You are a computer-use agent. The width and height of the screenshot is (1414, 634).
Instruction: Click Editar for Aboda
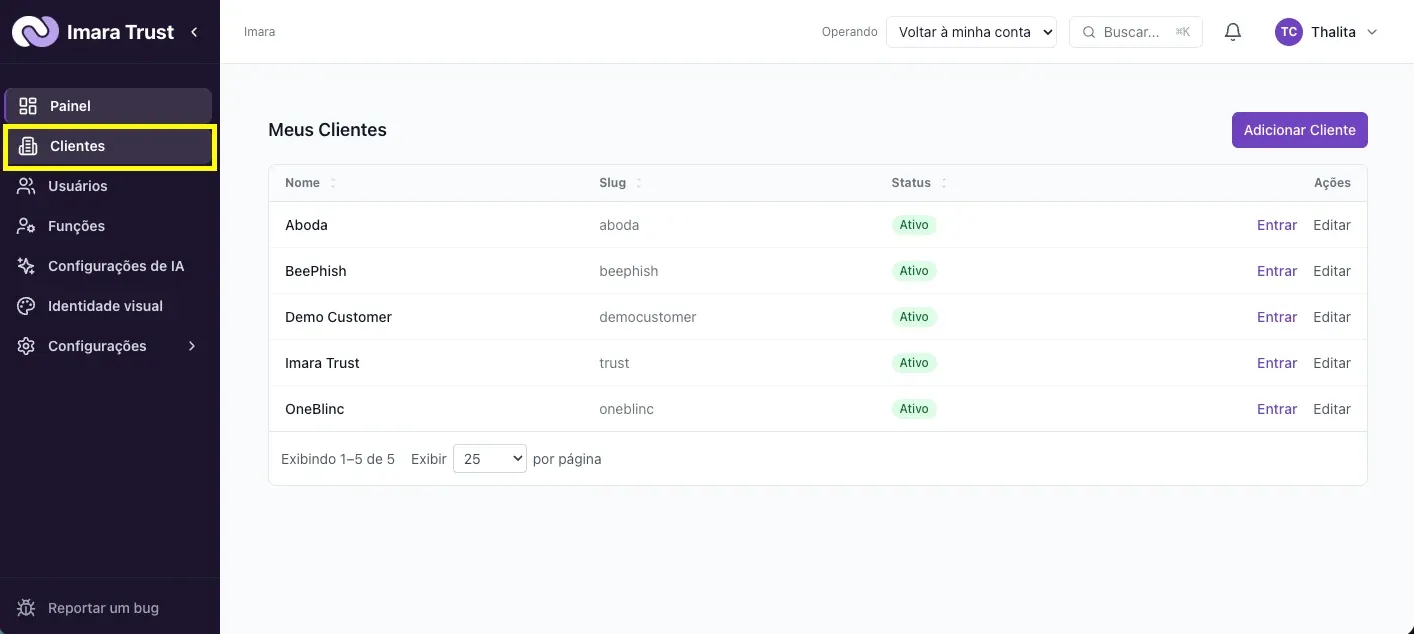[1332, 225]
